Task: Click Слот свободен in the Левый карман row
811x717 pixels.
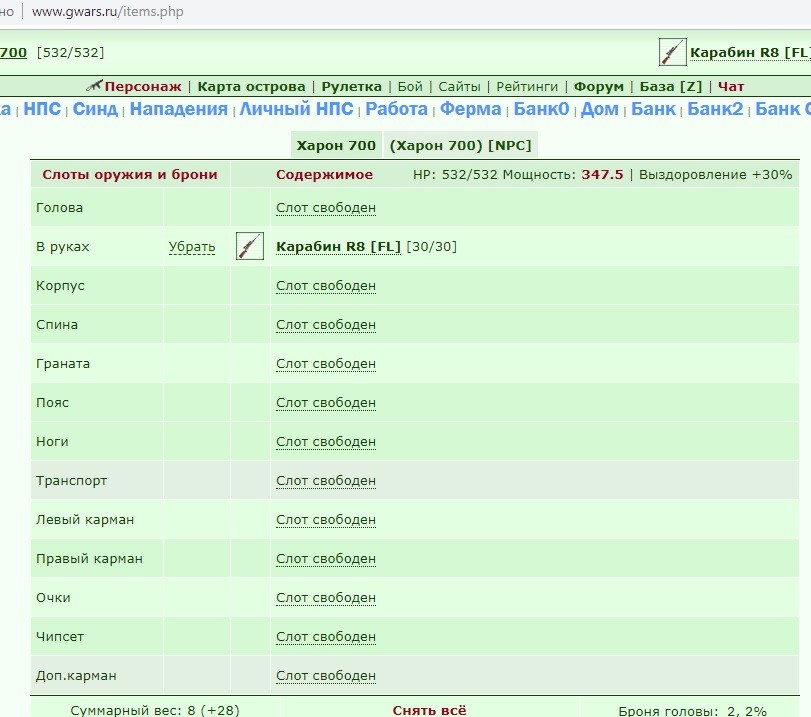Action: click(x=326, y=520)
